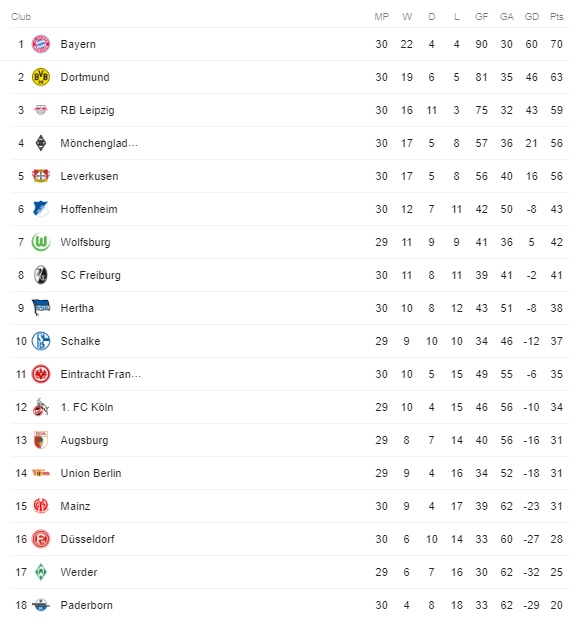This screenshot has width=582, height=631.
Task: Click the truncated Mönchenglad… team name
Action: (x=99, y=143)
